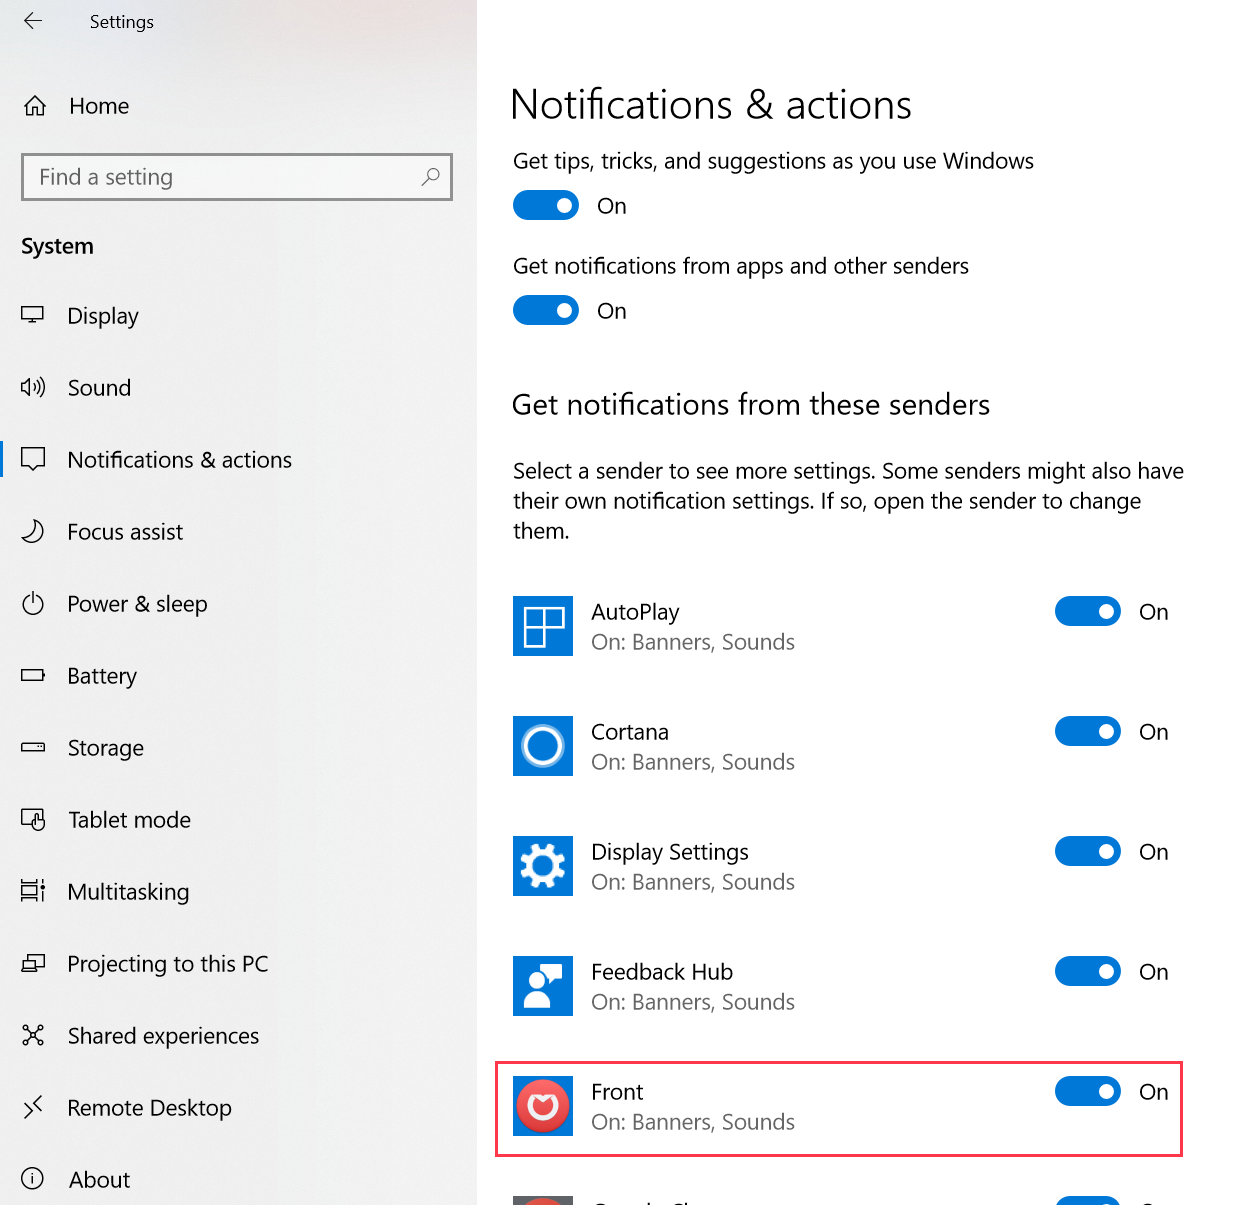
Task: Toggle off AutoPlay notifications
Action: click(1087, 611)
